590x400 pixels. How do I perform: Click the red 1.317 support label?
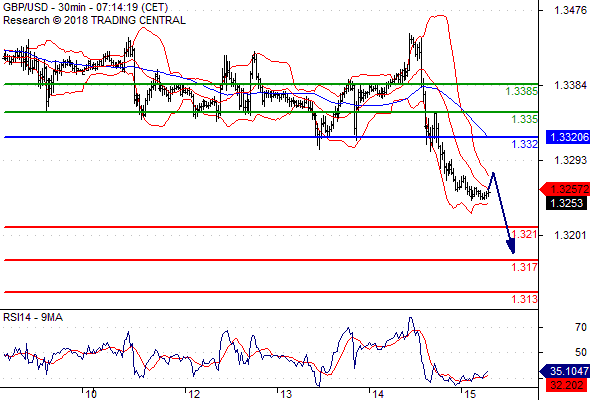(x=524, y=267)
